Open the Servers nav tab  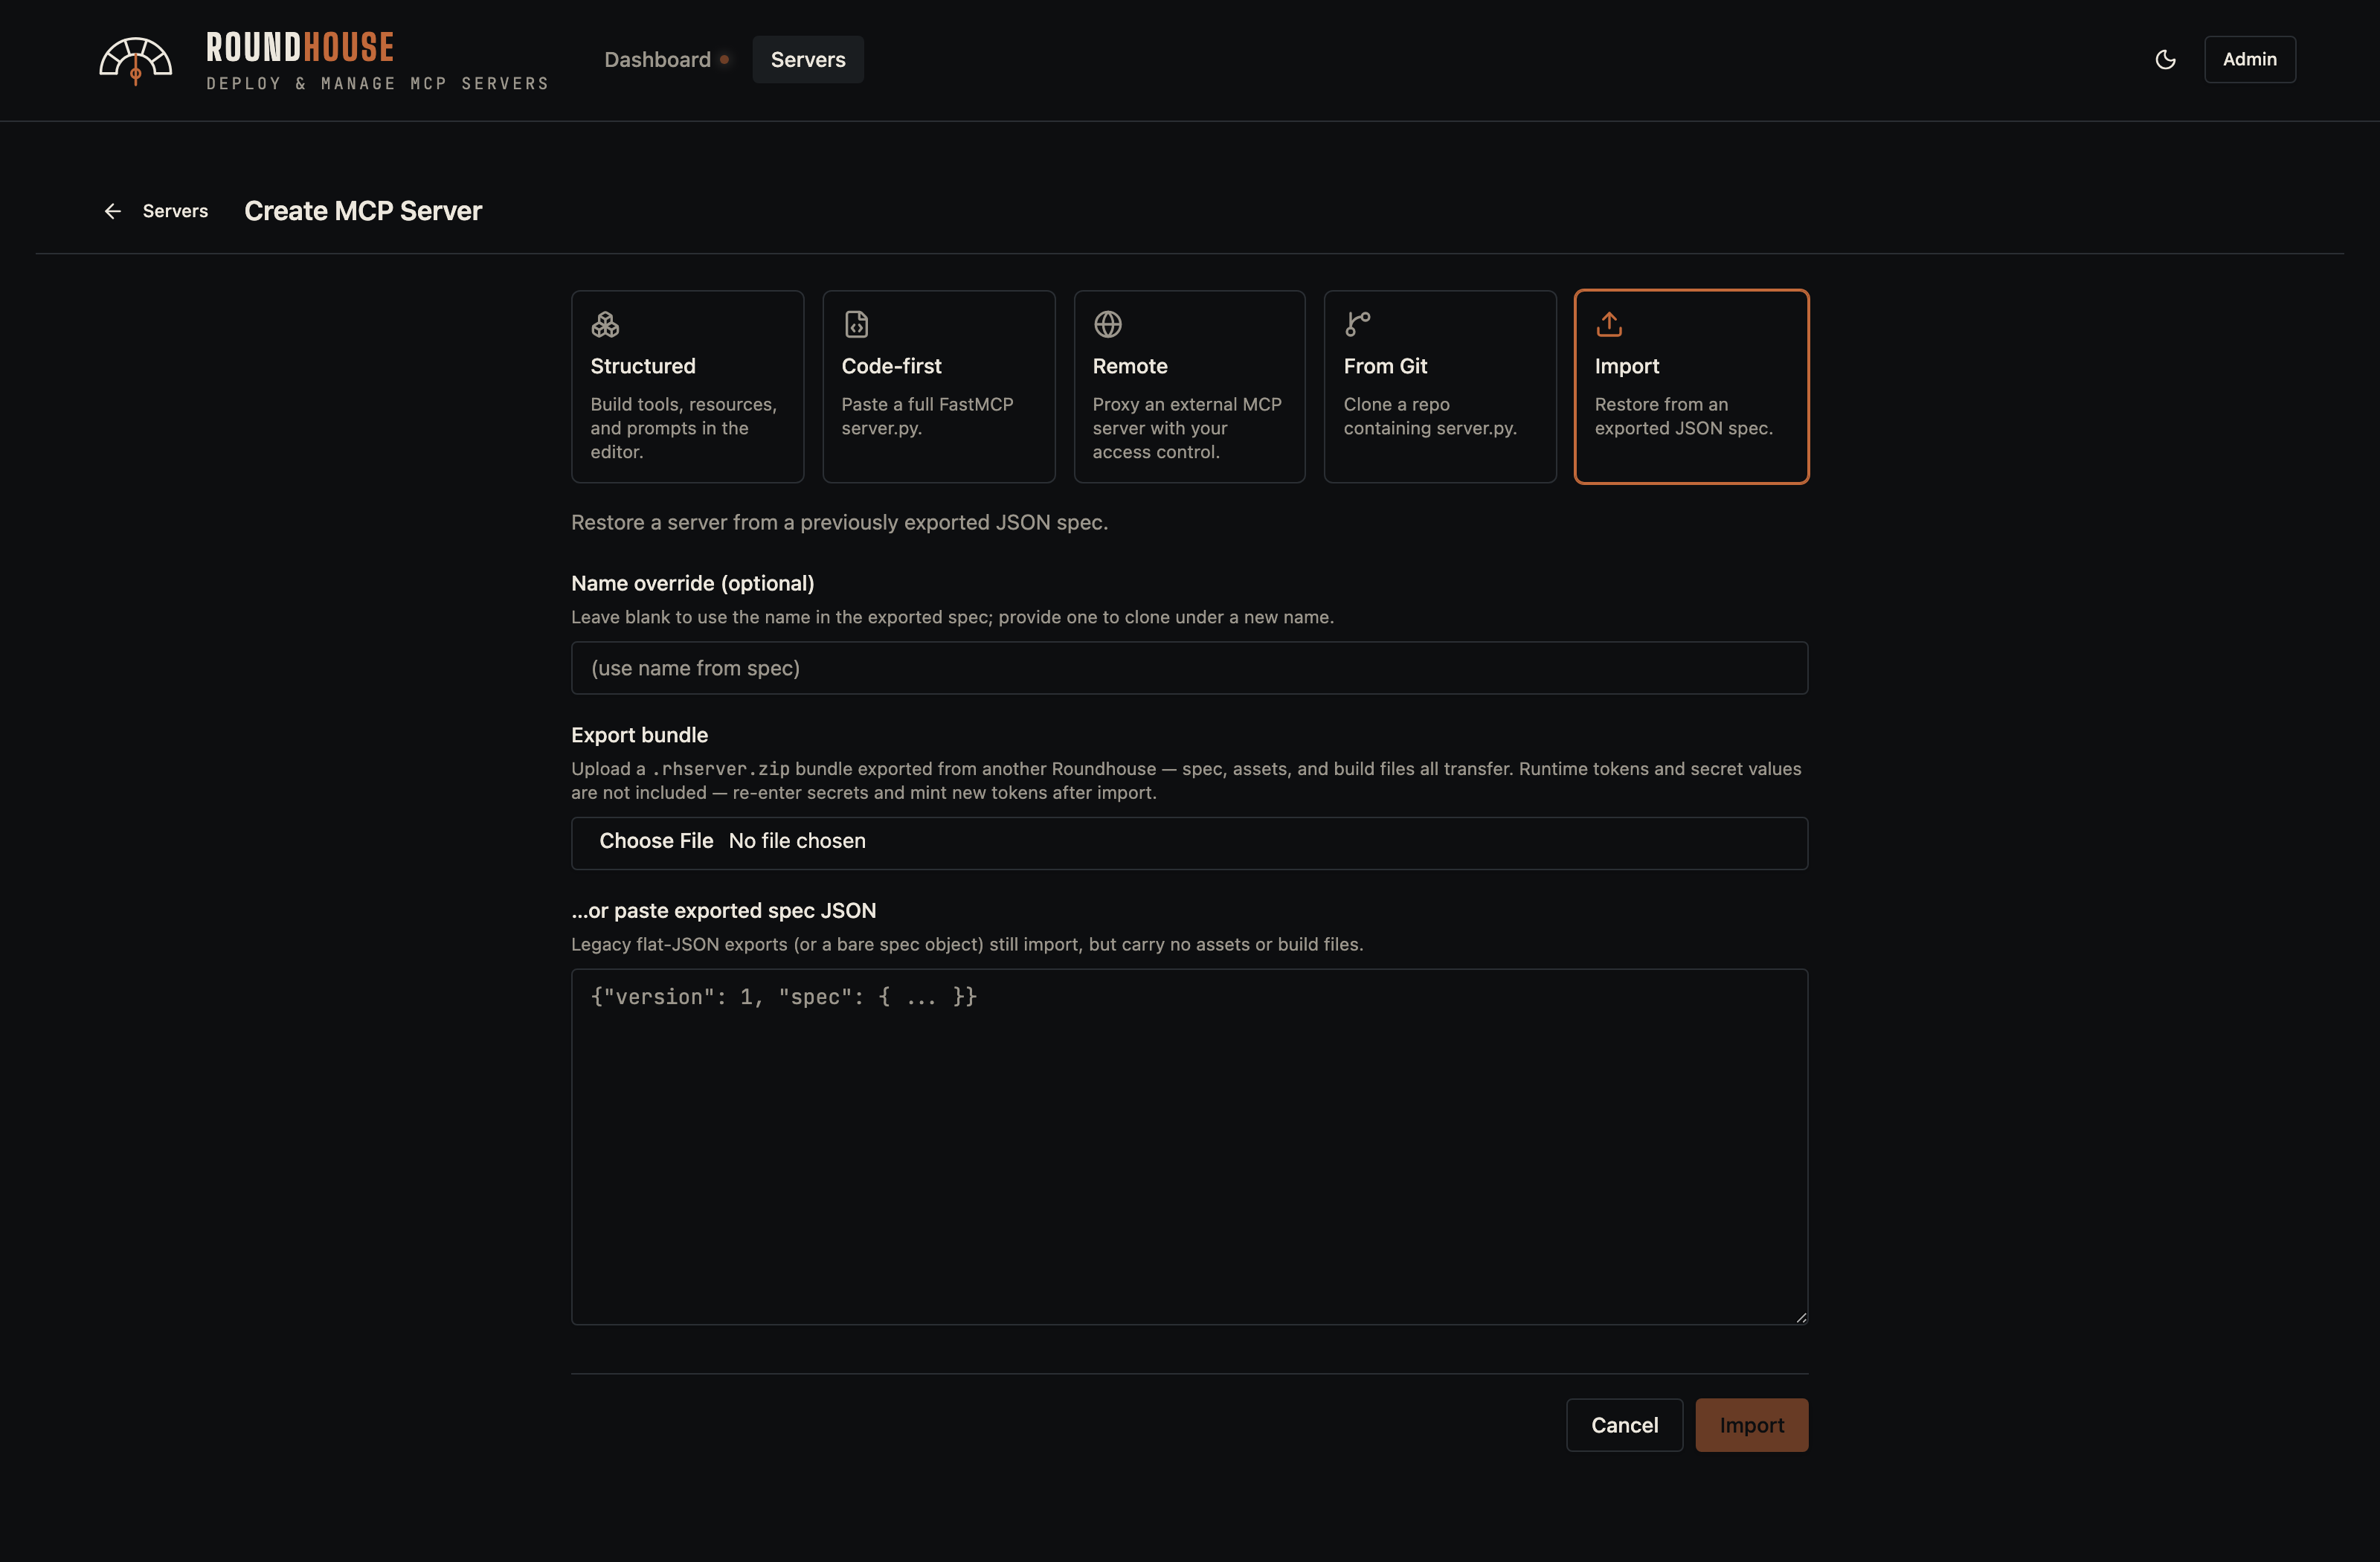pyautogui.click(x=808, y=60)
